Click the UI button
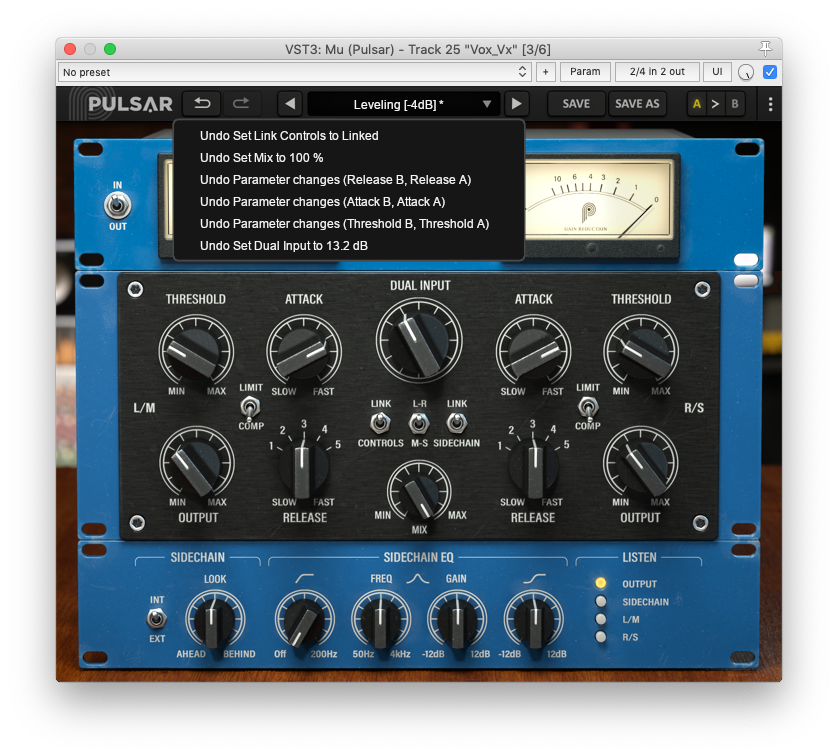 pos(717,72)
